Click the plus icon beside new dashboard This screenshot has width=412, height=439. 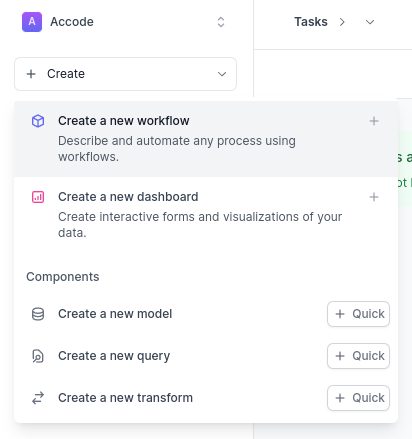(374, 197)
